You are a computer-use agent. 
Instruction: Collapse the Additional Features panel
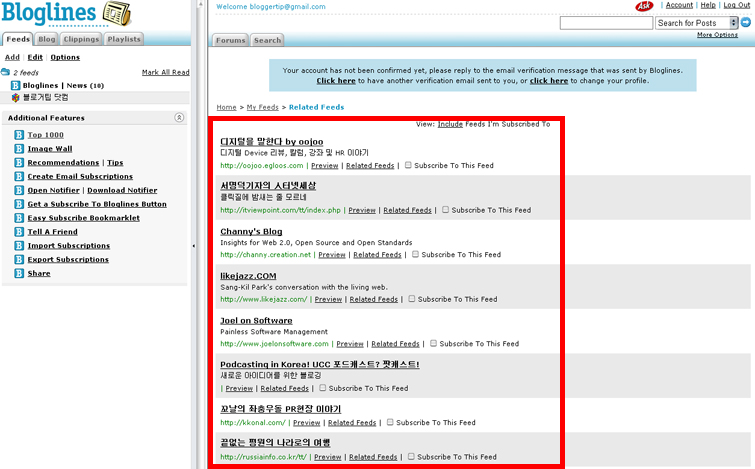coord(179,117)
